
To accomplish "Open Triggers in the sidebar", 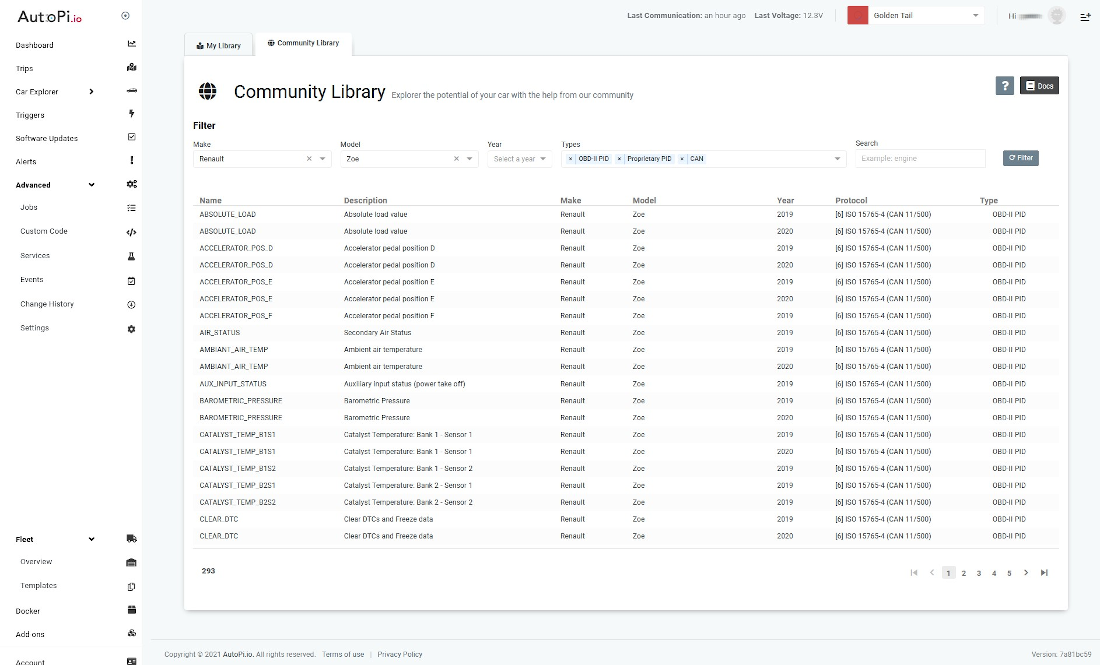I will coord(30,115).
